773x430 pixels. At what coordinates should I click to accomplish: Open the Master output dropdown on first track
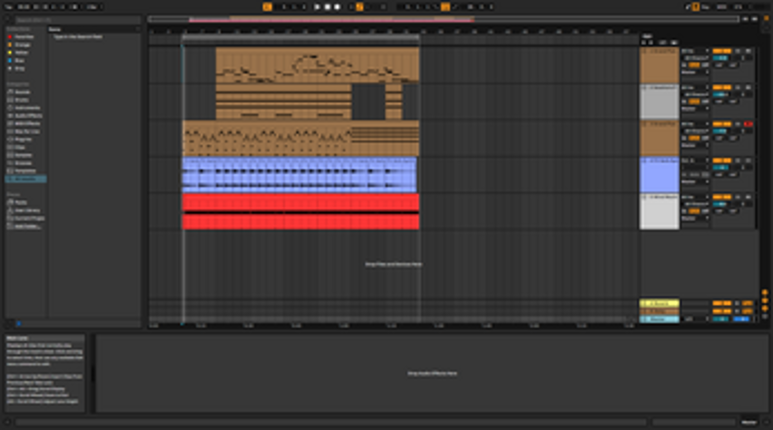(695, 72)
